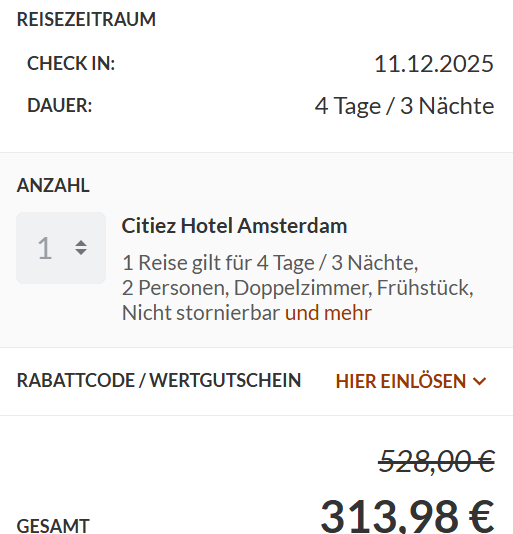Image resolution: width=513 pixels, height=534 pixels.
Task: Click the total price 313,98 €
Action: (407, 516)
